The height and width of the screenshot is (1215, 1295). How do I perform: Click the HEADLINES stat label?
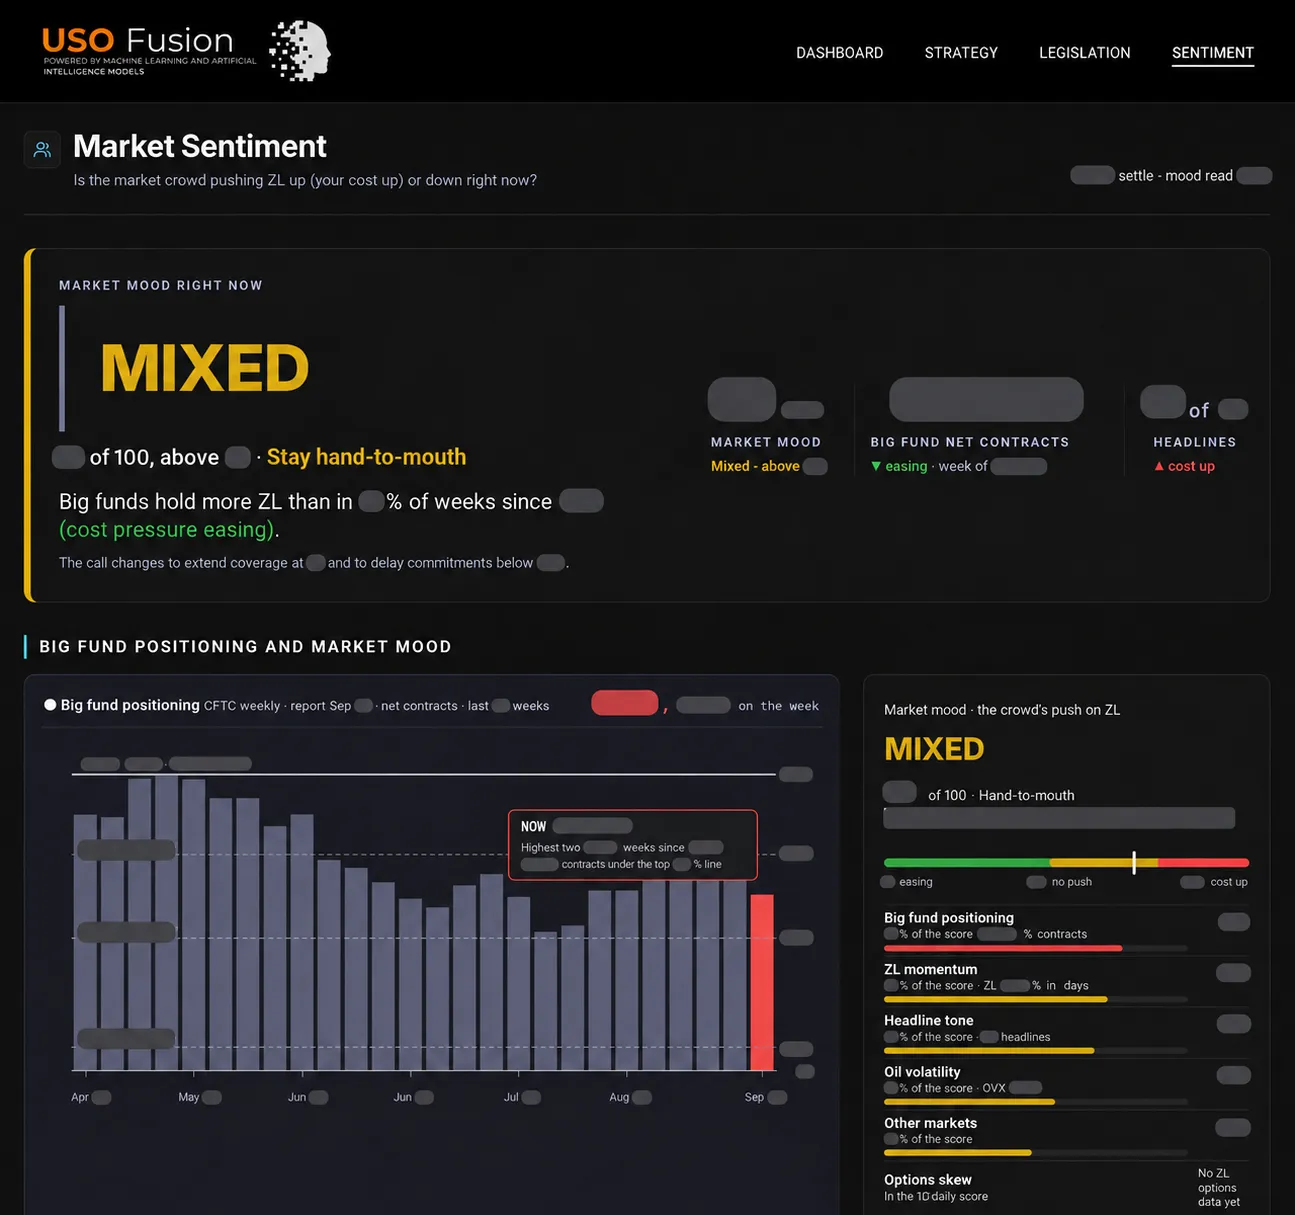pyautogui.click(x=1194, y=442)
